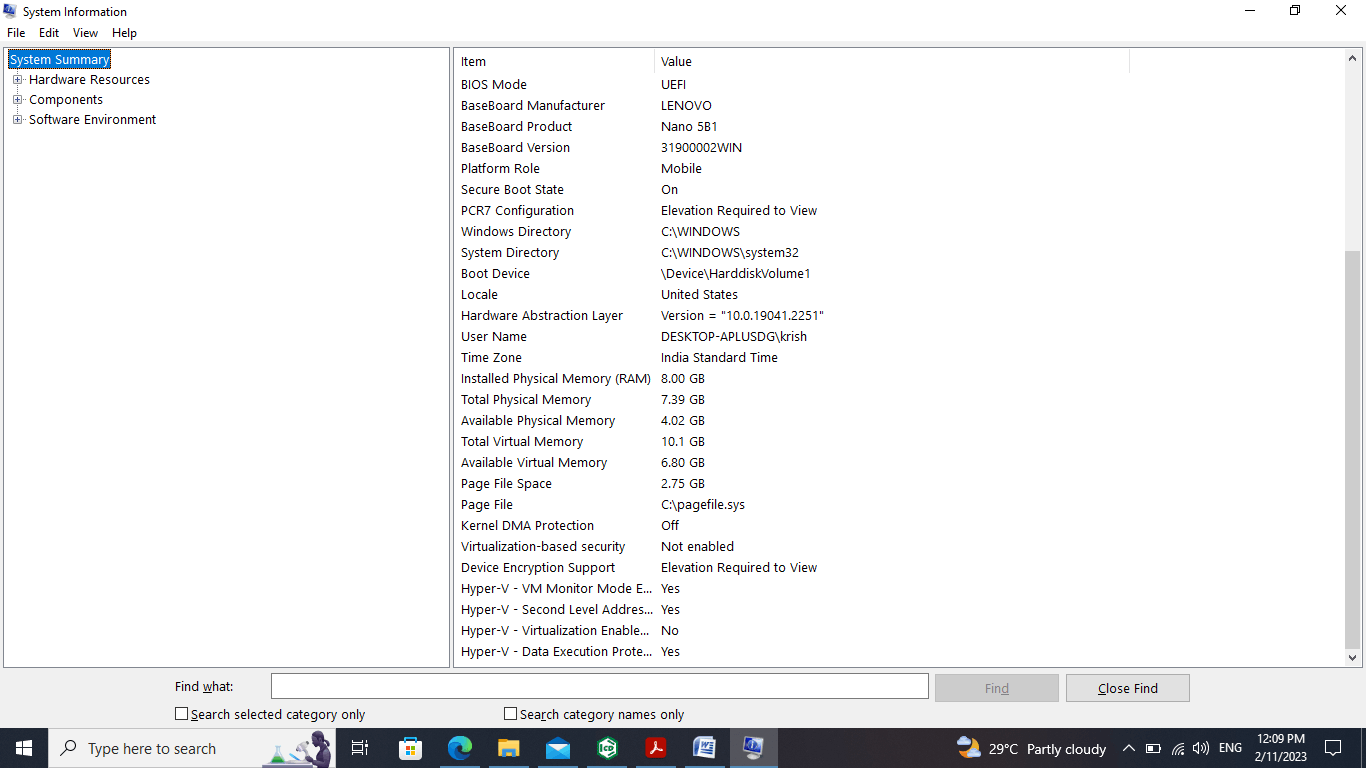Click the System Information title bar icon
This screenshot has width=1366, height=768.
(10, 11)
